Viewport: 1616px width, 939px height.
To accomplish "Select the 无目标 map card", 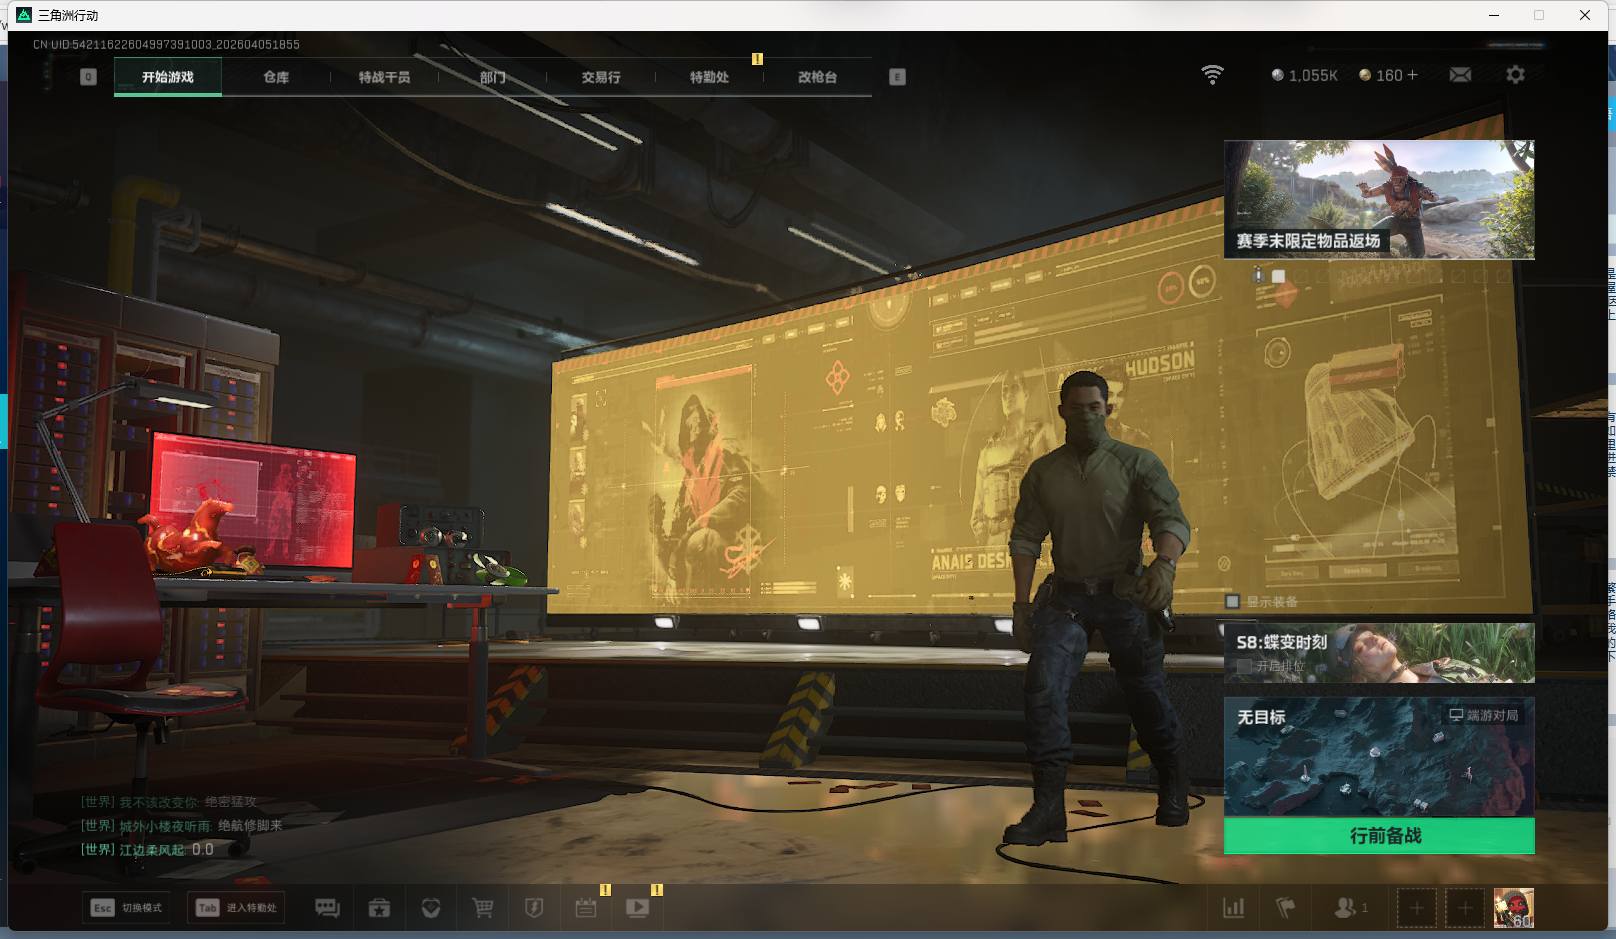I will click(1379, 757).
